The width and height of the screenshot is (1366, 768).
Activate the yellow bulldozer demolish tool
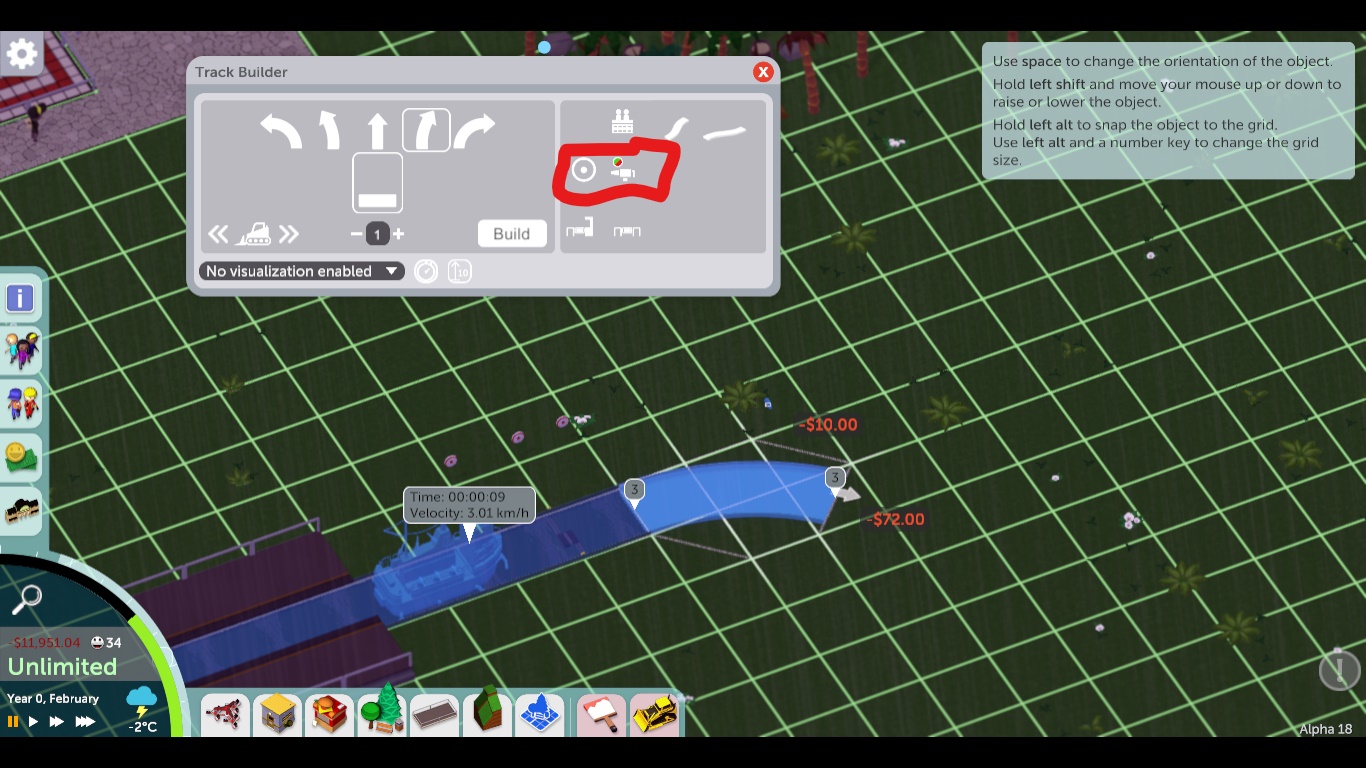(x=654, y=715)
